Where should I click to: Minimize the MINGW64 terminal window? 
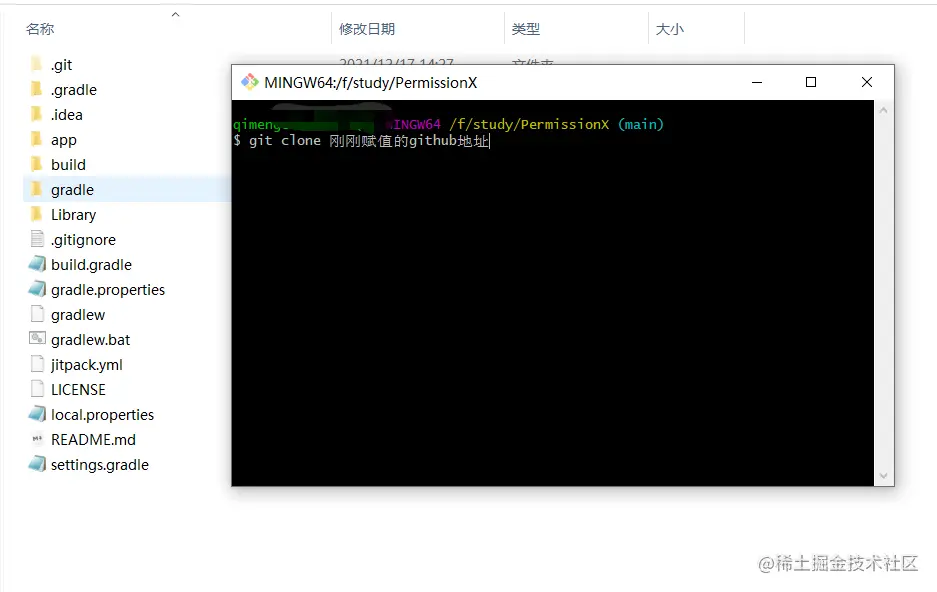tap(757, 82)
